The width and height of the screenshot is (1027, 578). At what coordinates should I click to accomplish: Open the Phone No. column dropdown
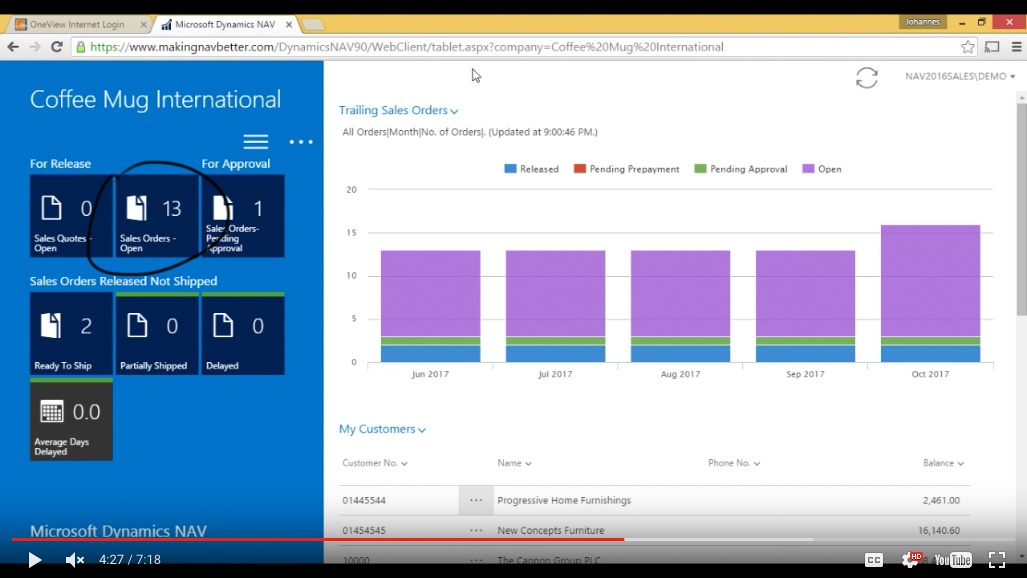click(x=734, y=463)
